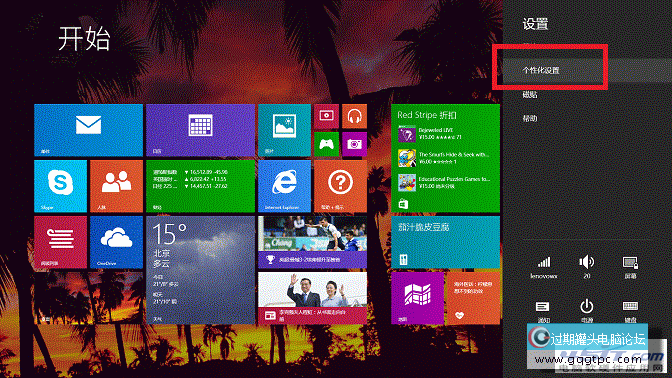
Task: Launch the Video app small tile
Action: [326, 116]
